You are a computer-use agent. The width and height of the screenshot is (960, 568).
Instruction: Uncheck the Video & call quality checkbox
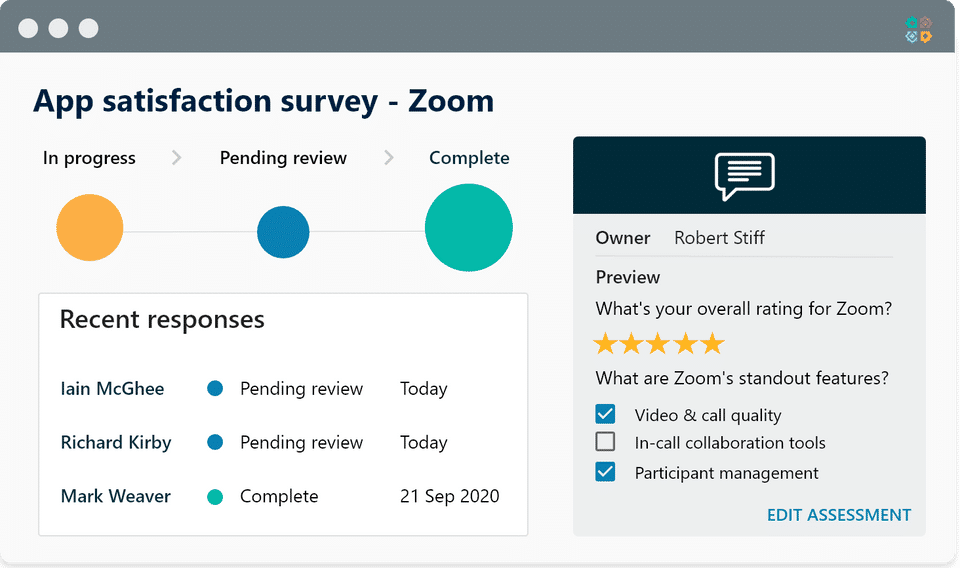[x=605, y=414]
